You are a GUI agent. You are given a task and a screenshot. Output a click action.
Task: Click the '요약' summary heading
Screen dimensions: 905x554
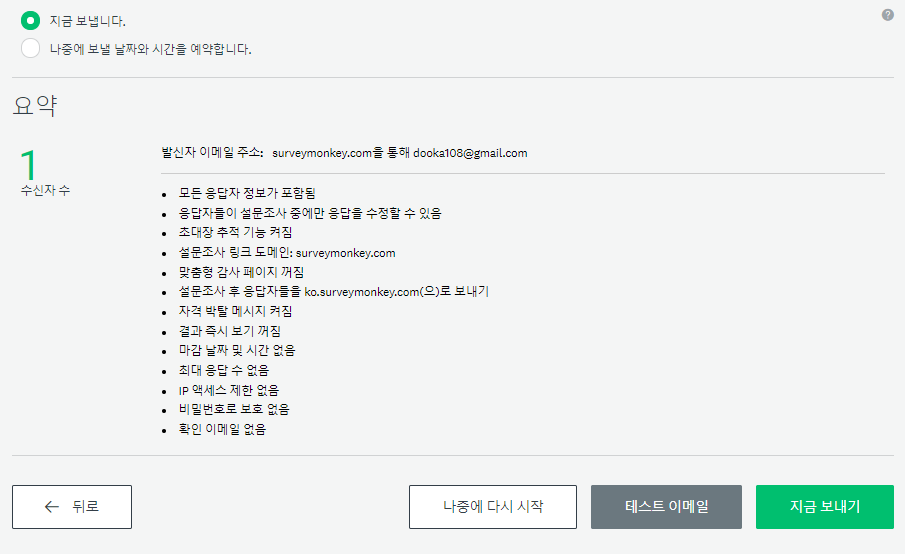pos(35,106)
